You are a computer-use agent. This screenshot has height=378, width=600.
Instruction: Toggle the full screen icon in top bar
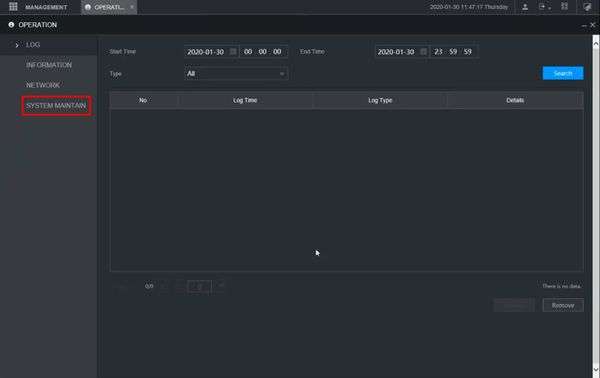coord(564,7)
